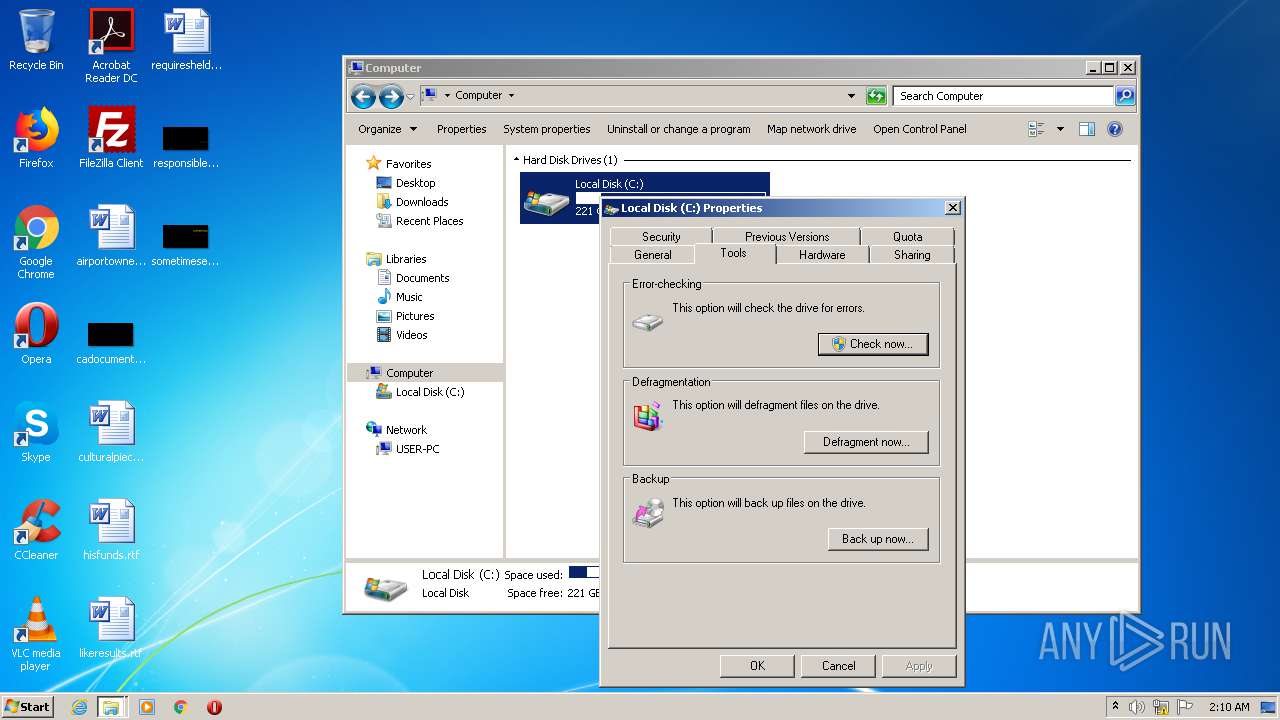Confirm the dialog with OK
Screen dimensions: 1280x720
pos(757,666)
